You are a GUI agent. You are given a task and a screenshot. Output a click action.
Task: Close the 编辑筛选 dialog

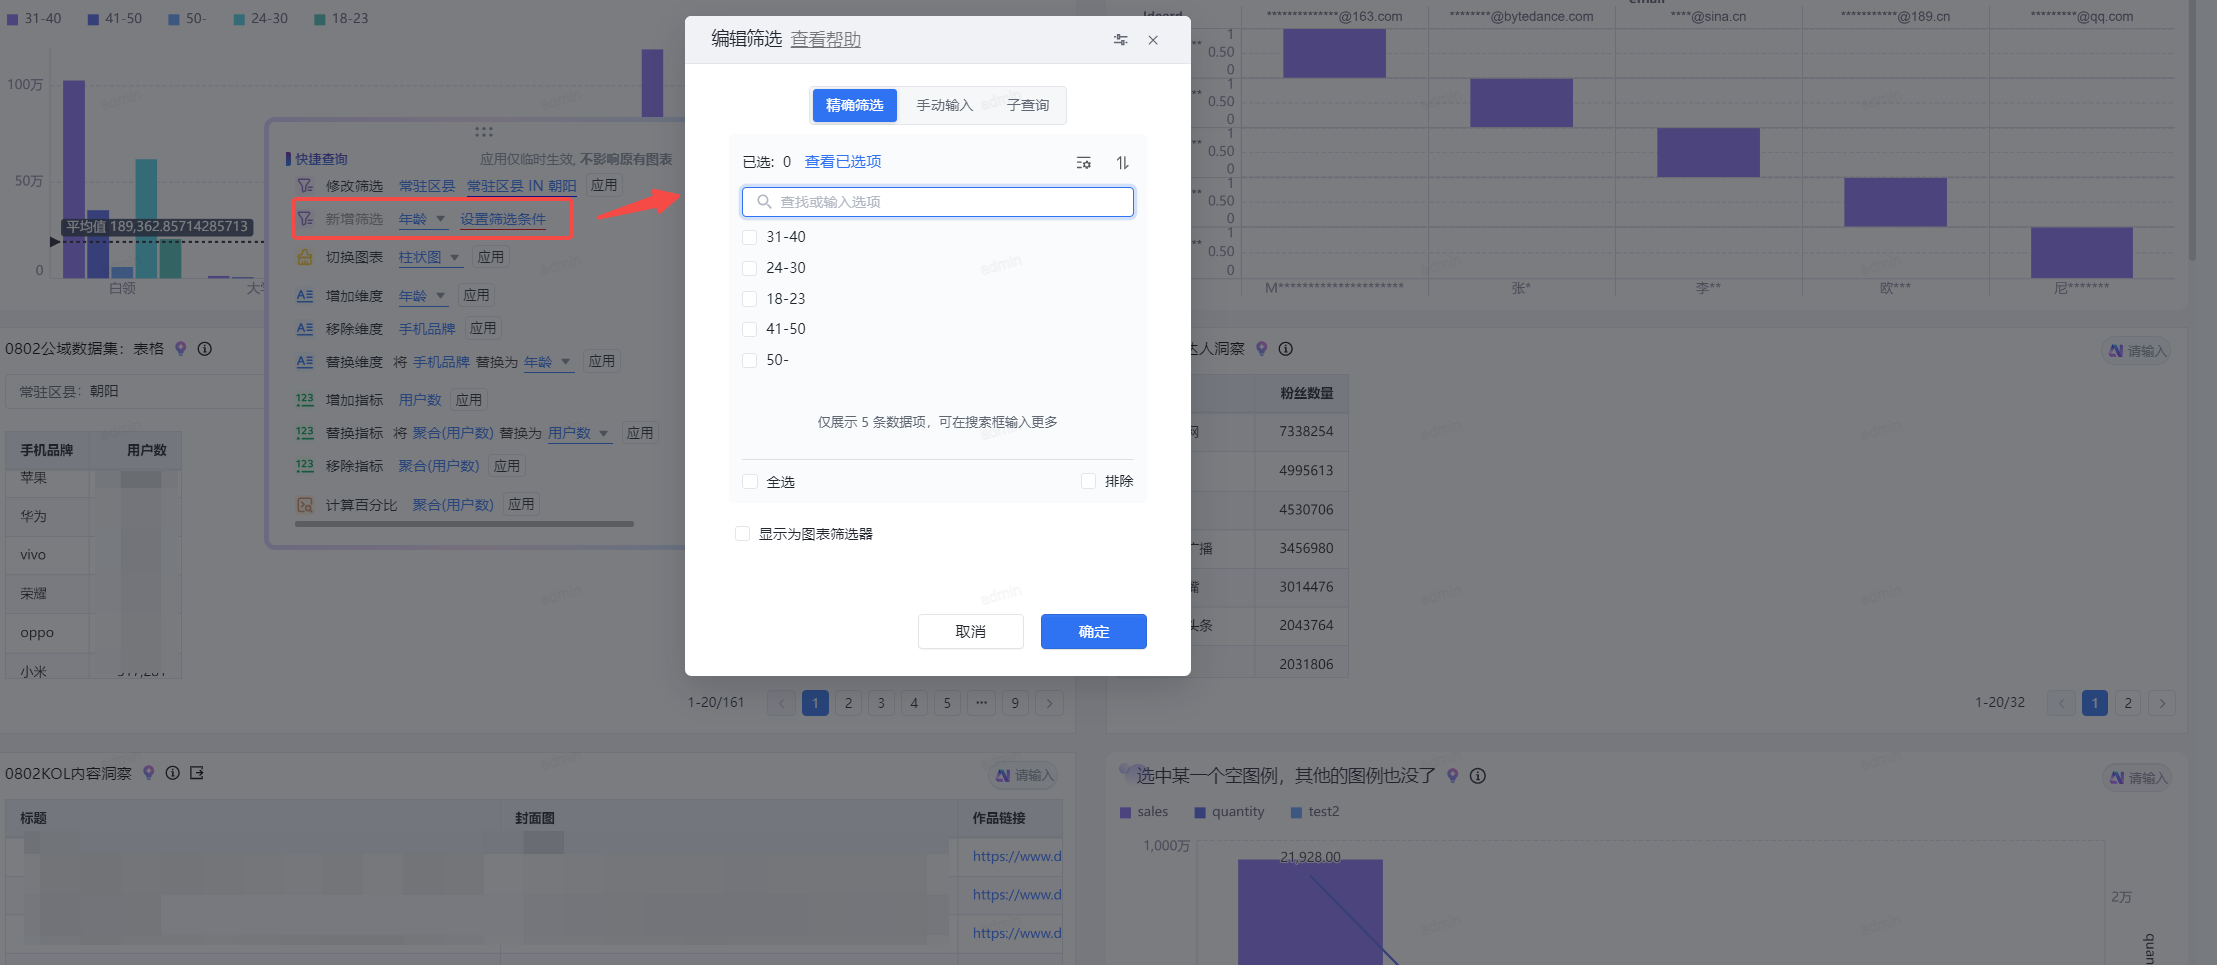tap(1153, 40)
